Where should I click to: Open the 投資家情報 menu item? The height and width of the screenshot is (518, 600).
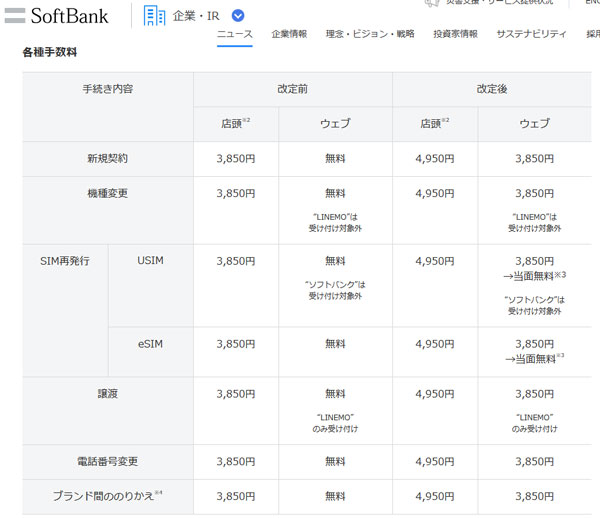[455, 34]
